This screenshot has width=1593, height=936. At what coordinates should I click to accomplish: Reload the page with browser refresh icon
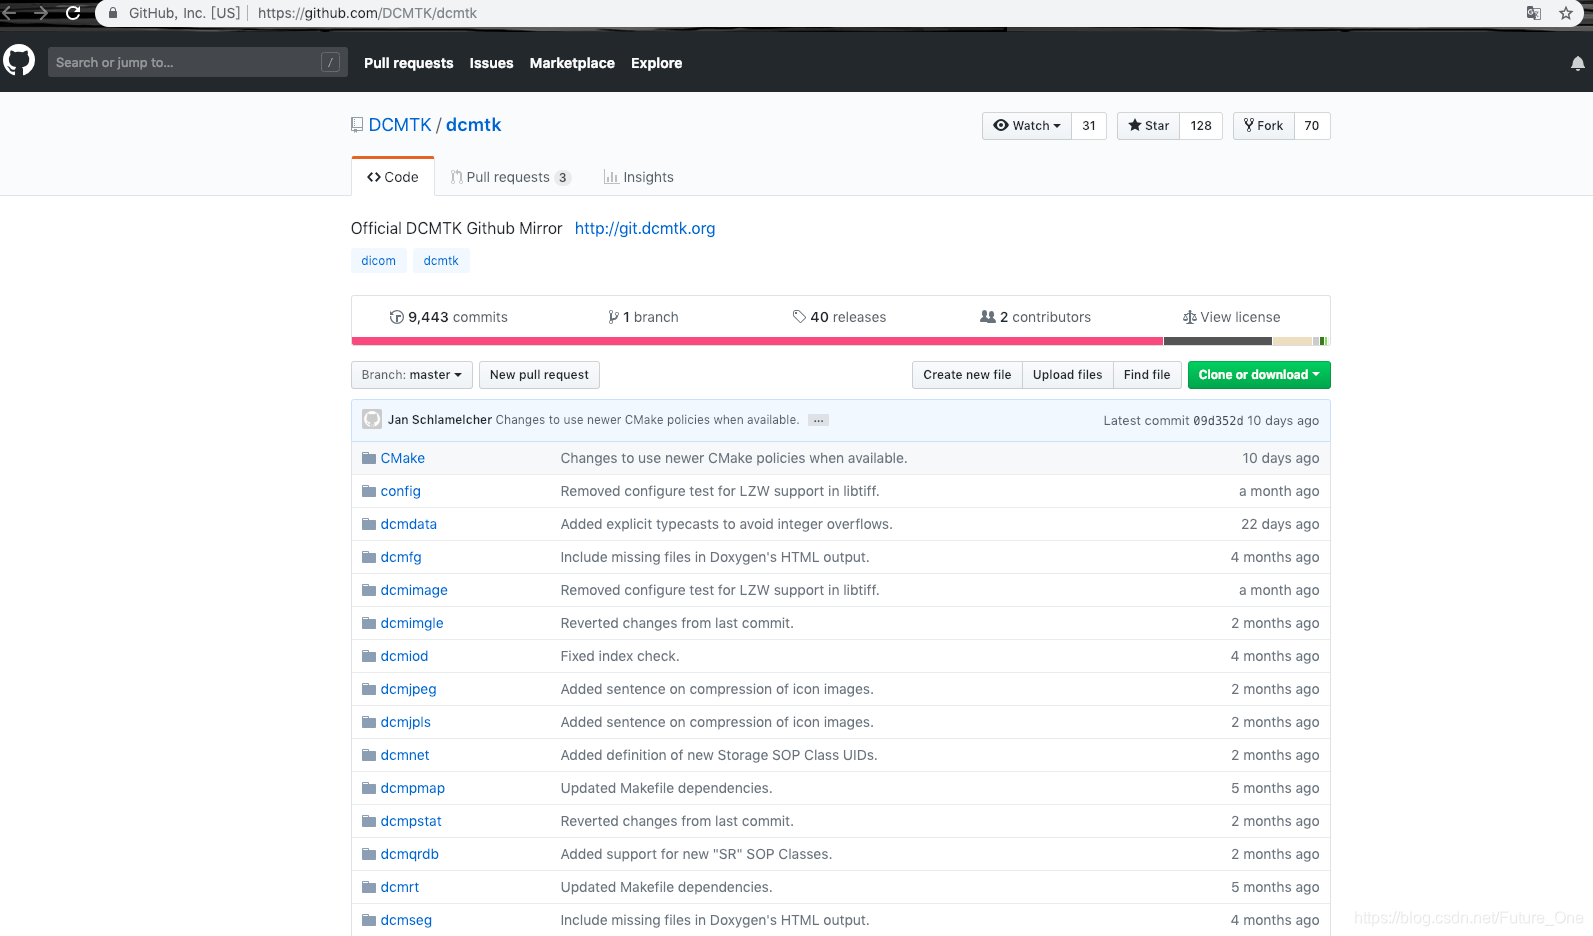[73, 13]
